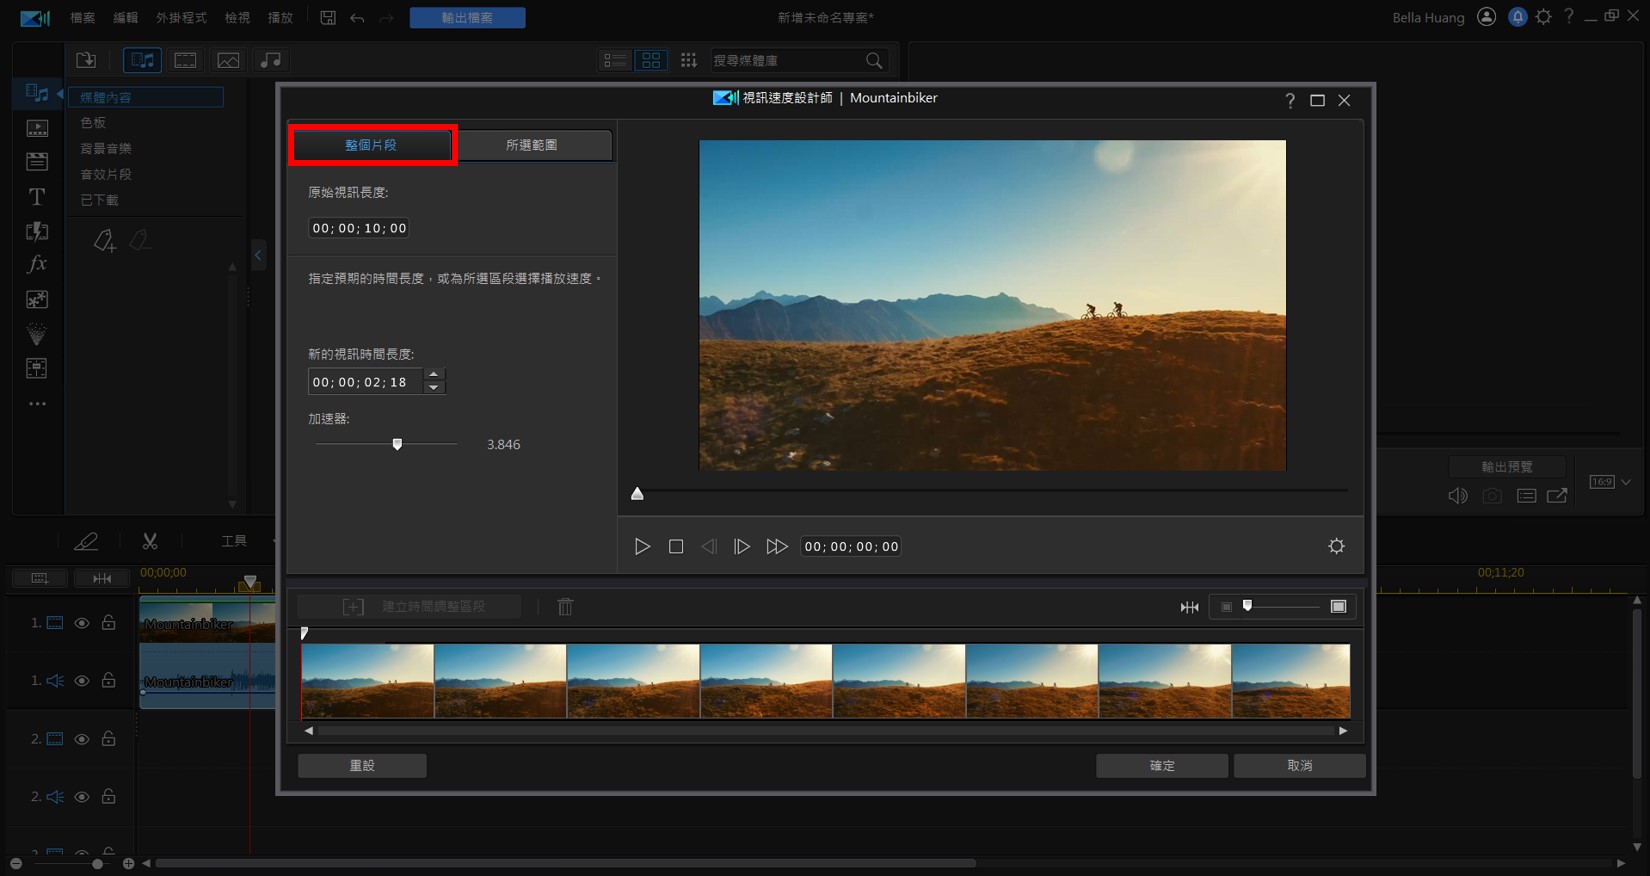Click the dialog trash delete icon
The image size is (1650, 876).
(x=565, y=606)
